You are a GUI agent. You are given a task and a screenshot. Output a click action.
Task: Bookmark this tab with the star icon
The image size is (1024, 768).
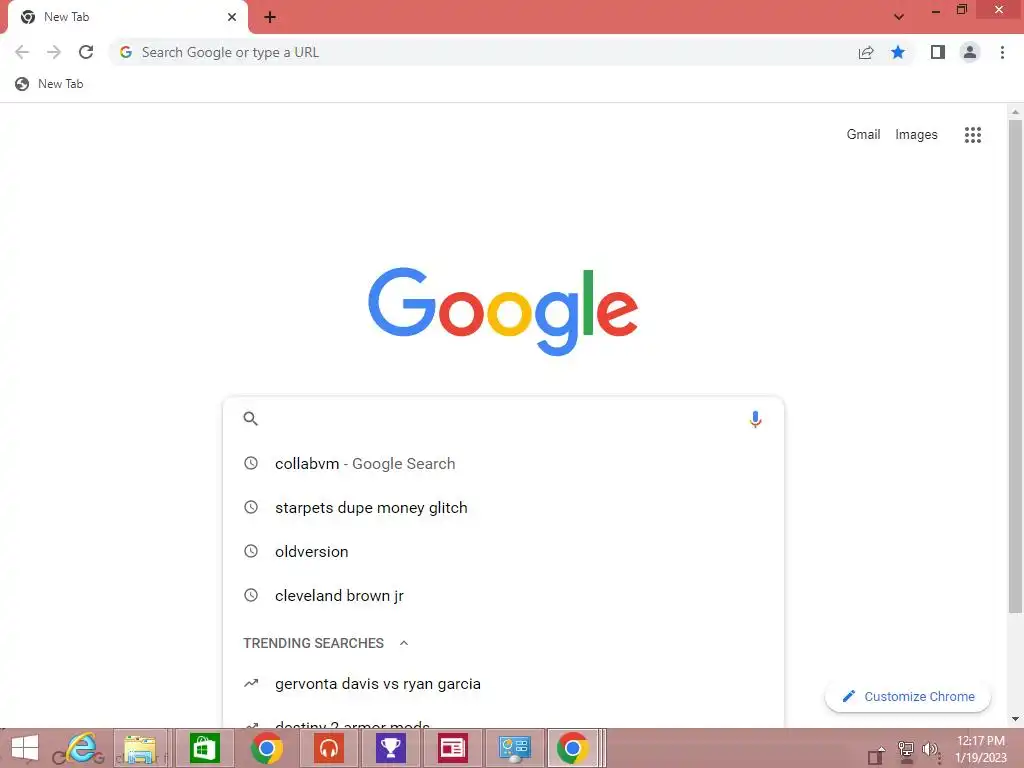[898, 52]
